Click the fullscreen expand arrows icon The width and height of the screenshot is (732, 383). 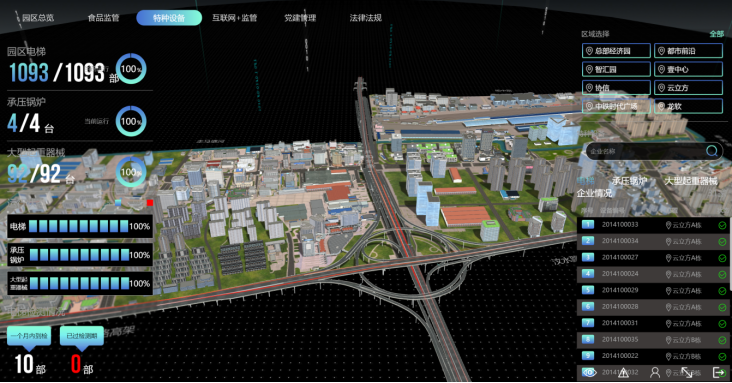pyautogui.click(x=687, y=372)
